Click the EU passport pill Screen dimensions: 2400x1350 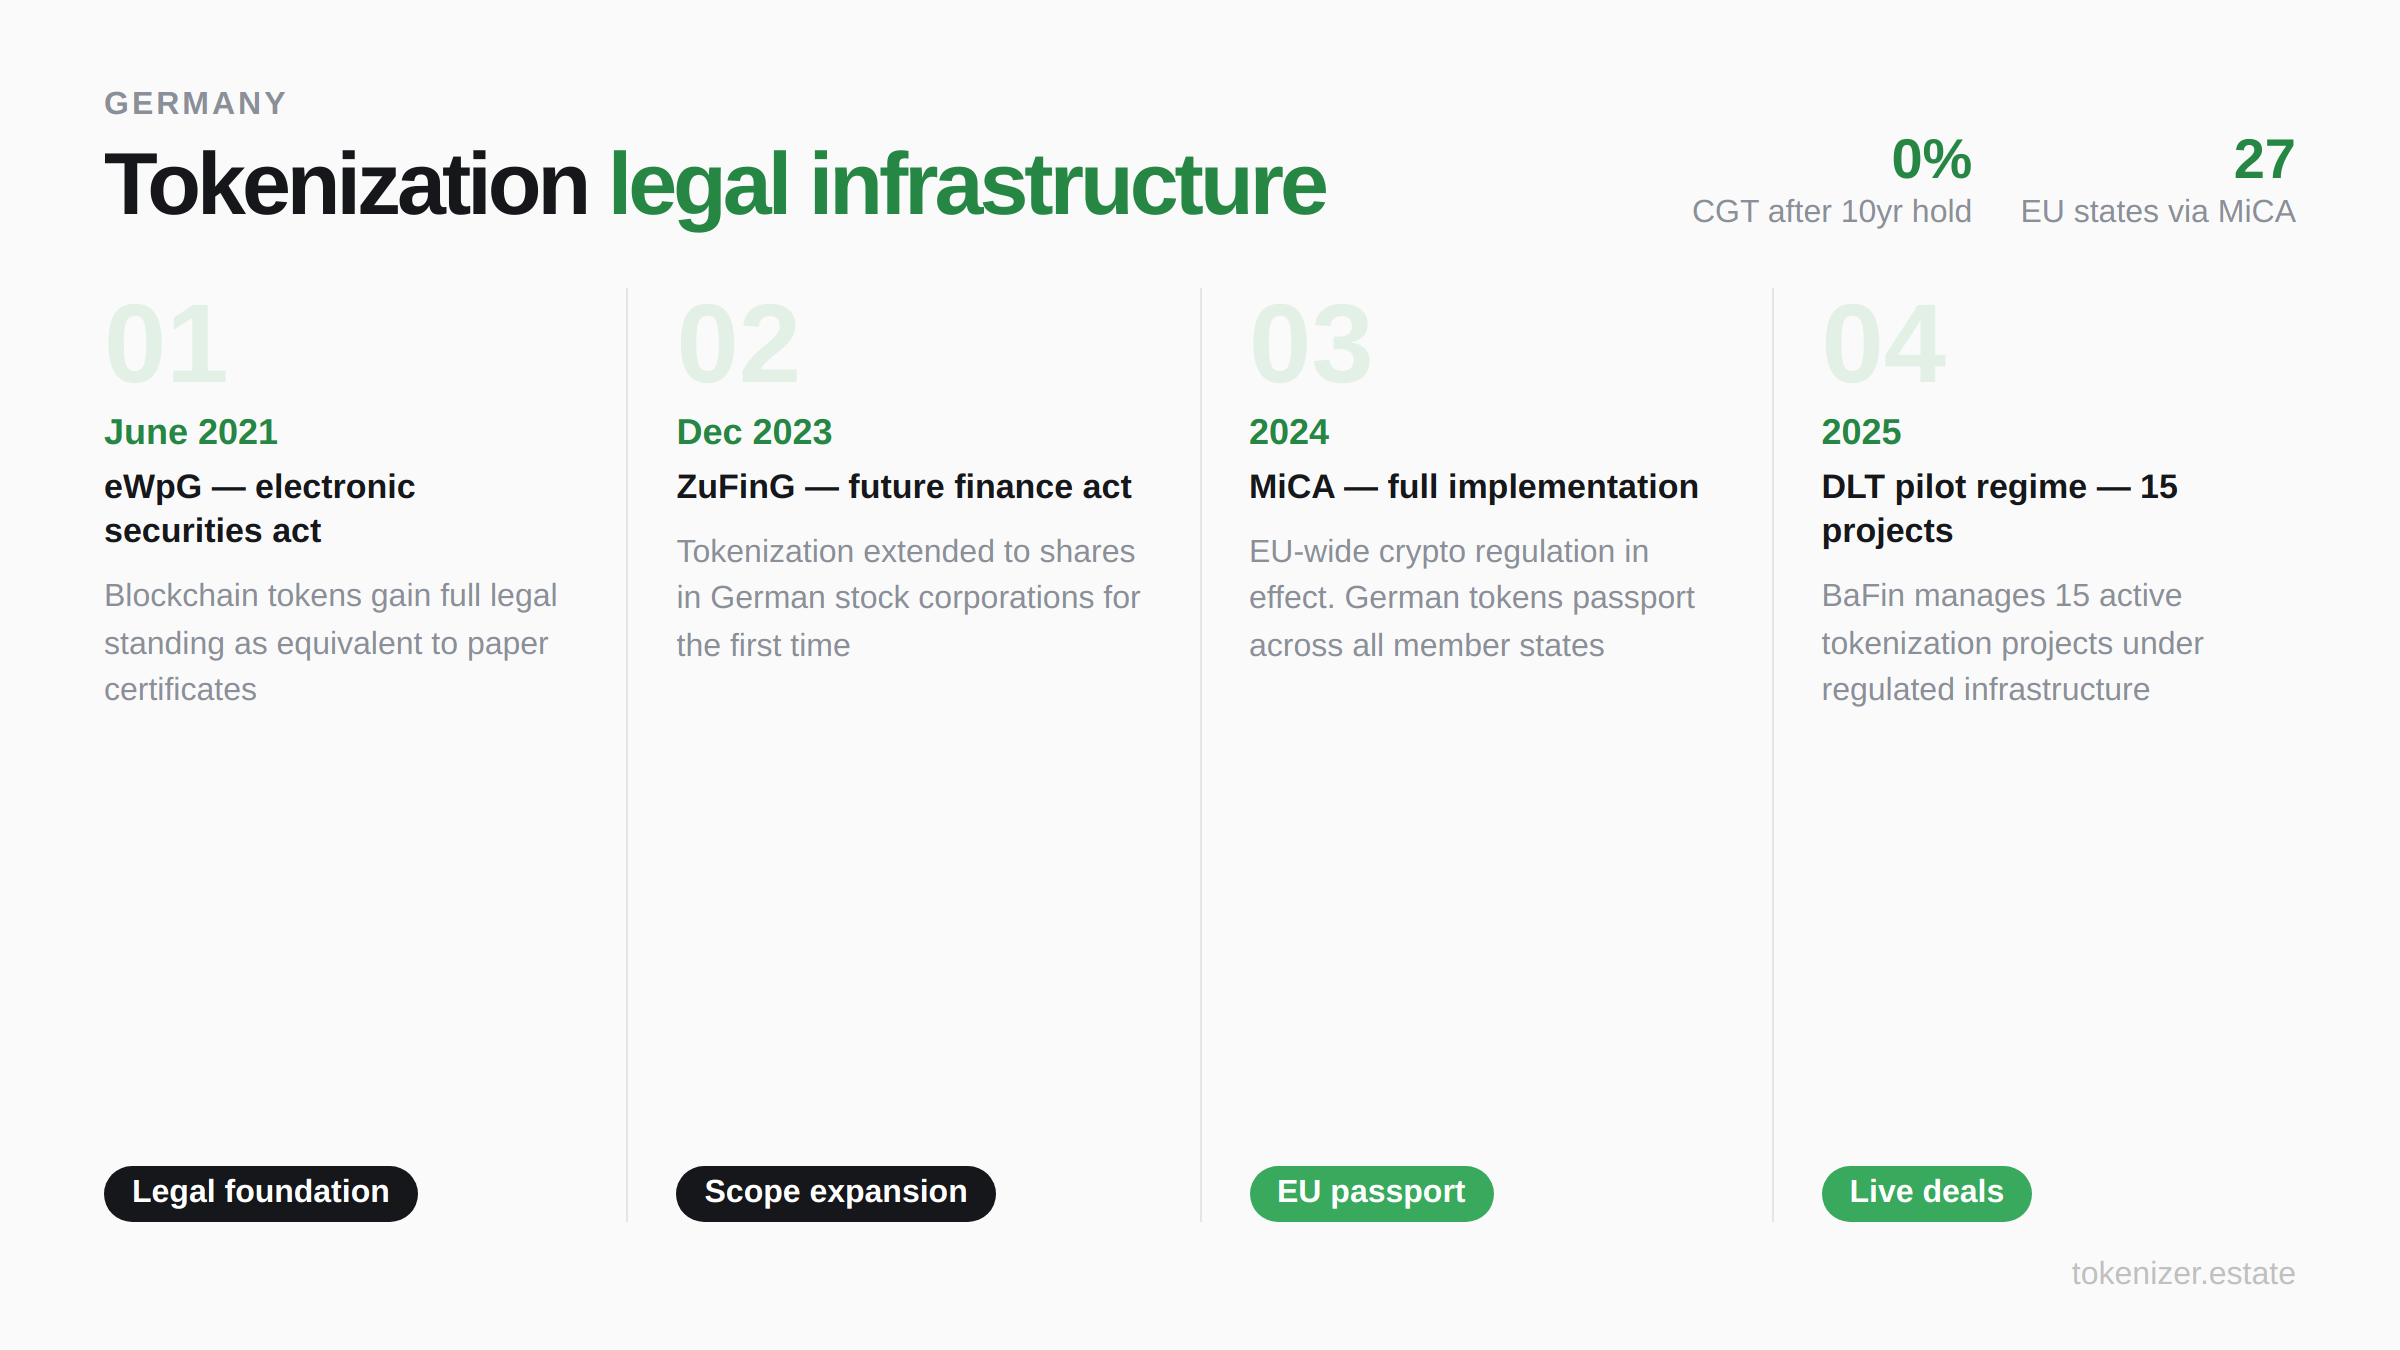click(1371, 1191)
